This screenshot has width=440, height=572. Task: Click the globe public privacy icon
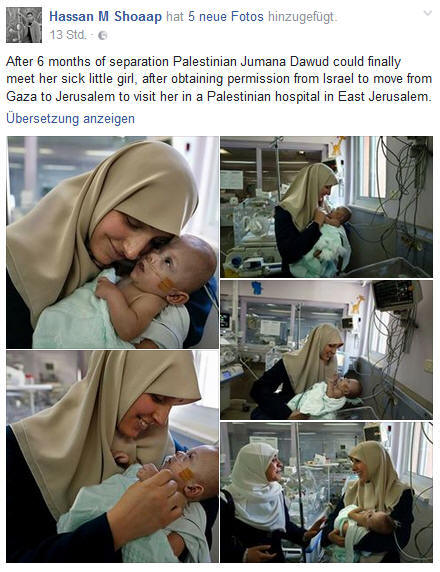pos(103,35)
